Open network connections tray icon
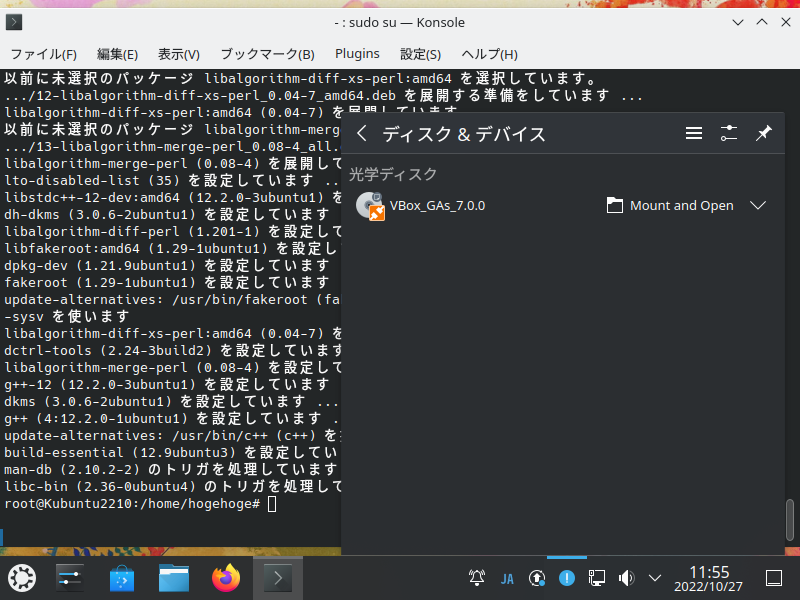800x600 pixels. click(596, 578)
